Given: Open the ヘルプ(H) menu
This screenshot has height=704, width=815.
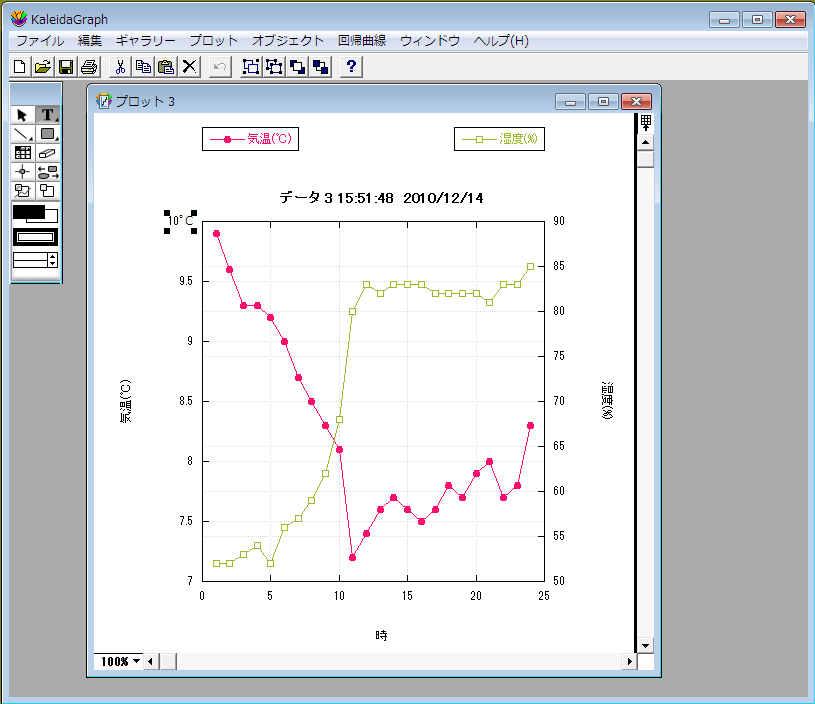Looking at the screenshot, I should pos(501,41).
